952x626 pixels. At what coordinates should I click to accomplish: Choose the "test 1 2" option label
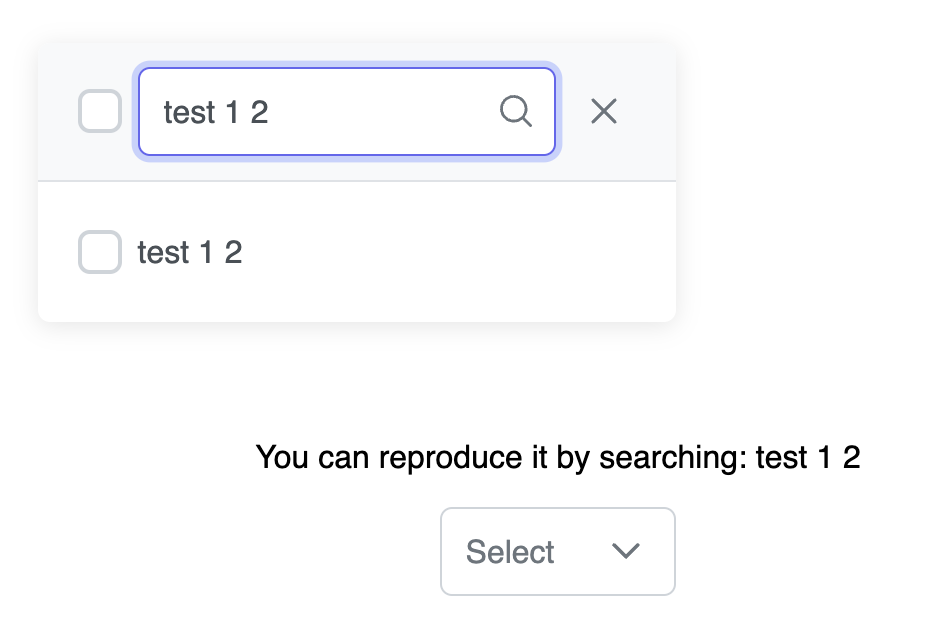pos(190,252)
